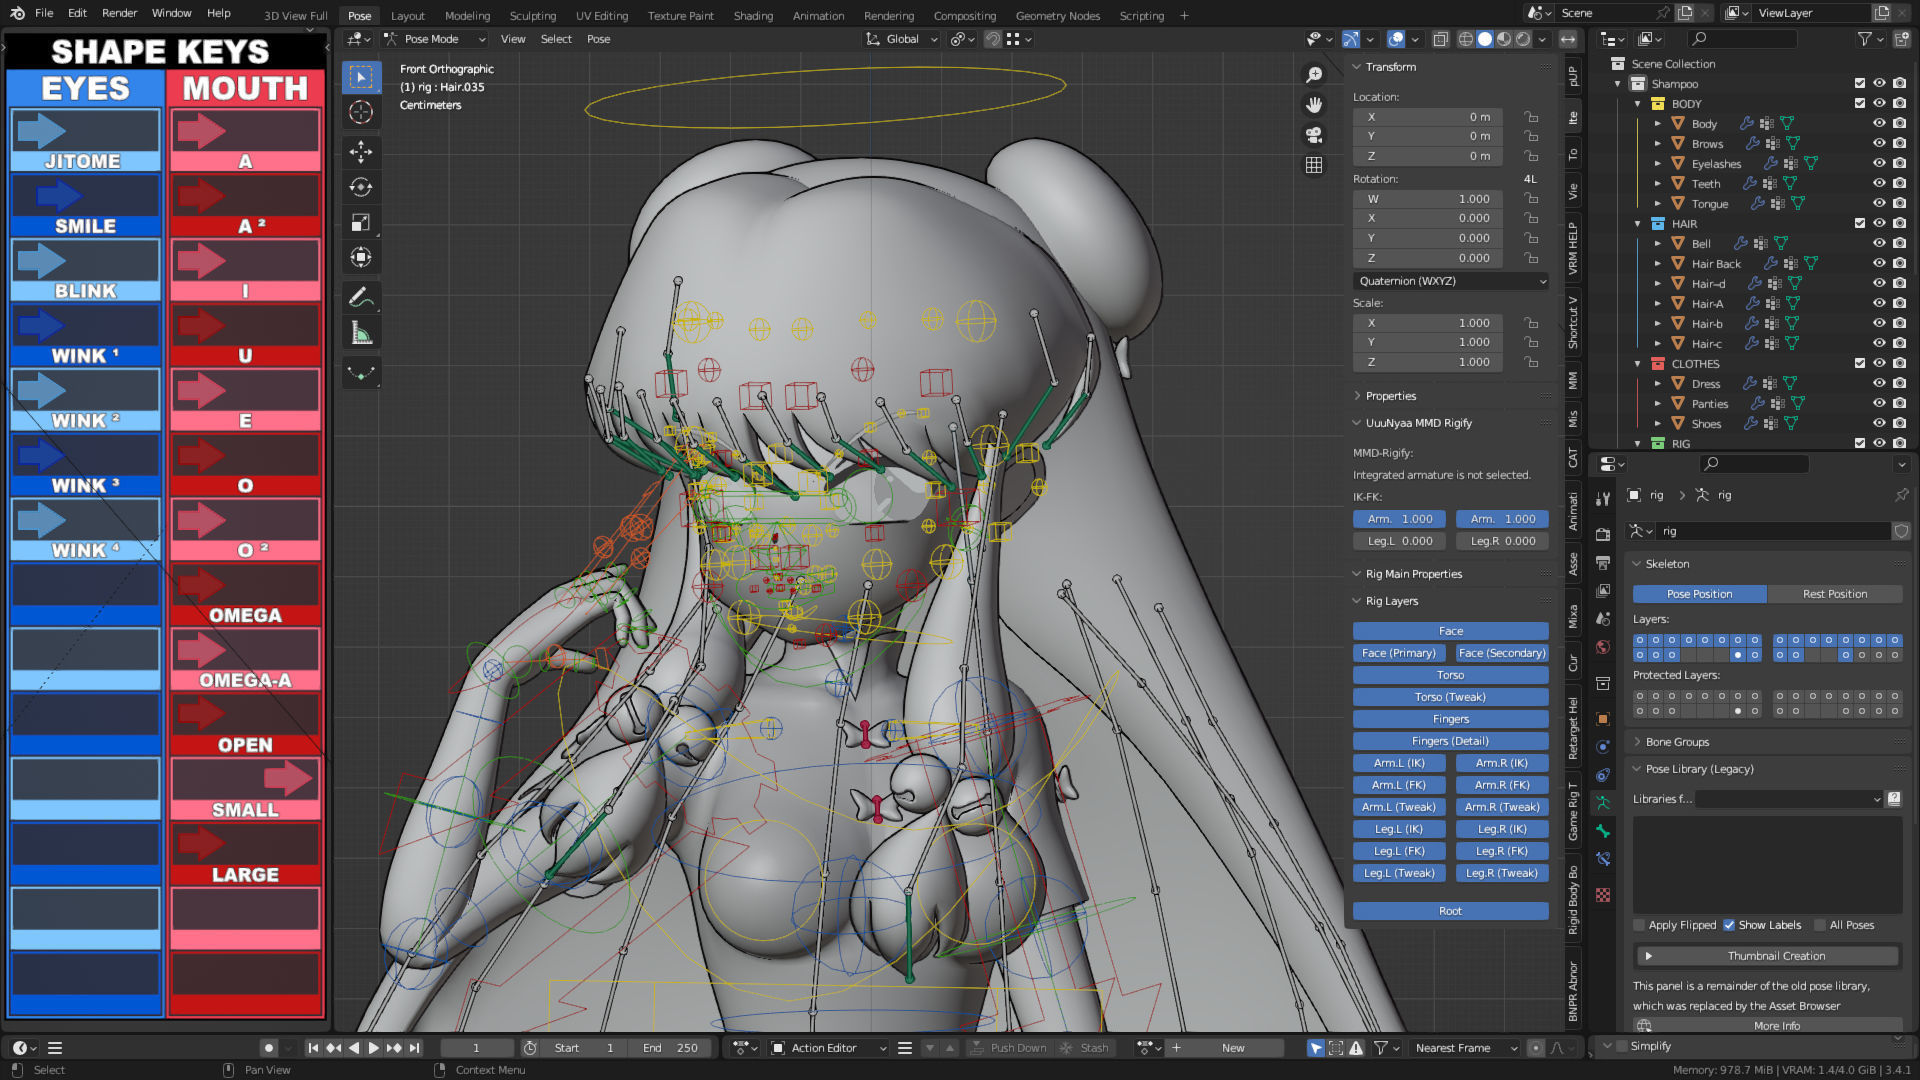Uncheck the HAIR collection checkbox
The image size is (1920, 1080).
click(x=1859, y=224)
